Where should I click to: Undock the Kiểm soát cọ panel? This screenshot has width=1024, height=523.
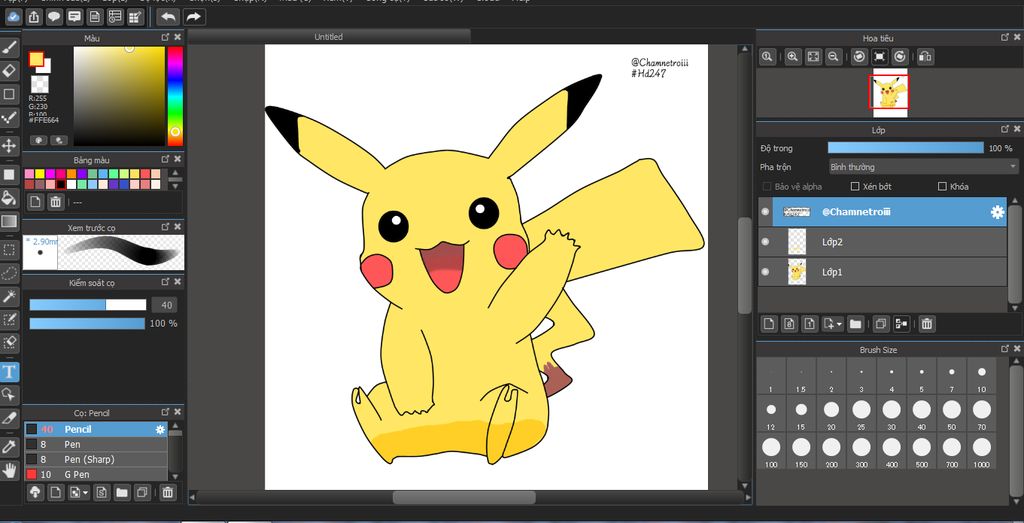(165, 282)
